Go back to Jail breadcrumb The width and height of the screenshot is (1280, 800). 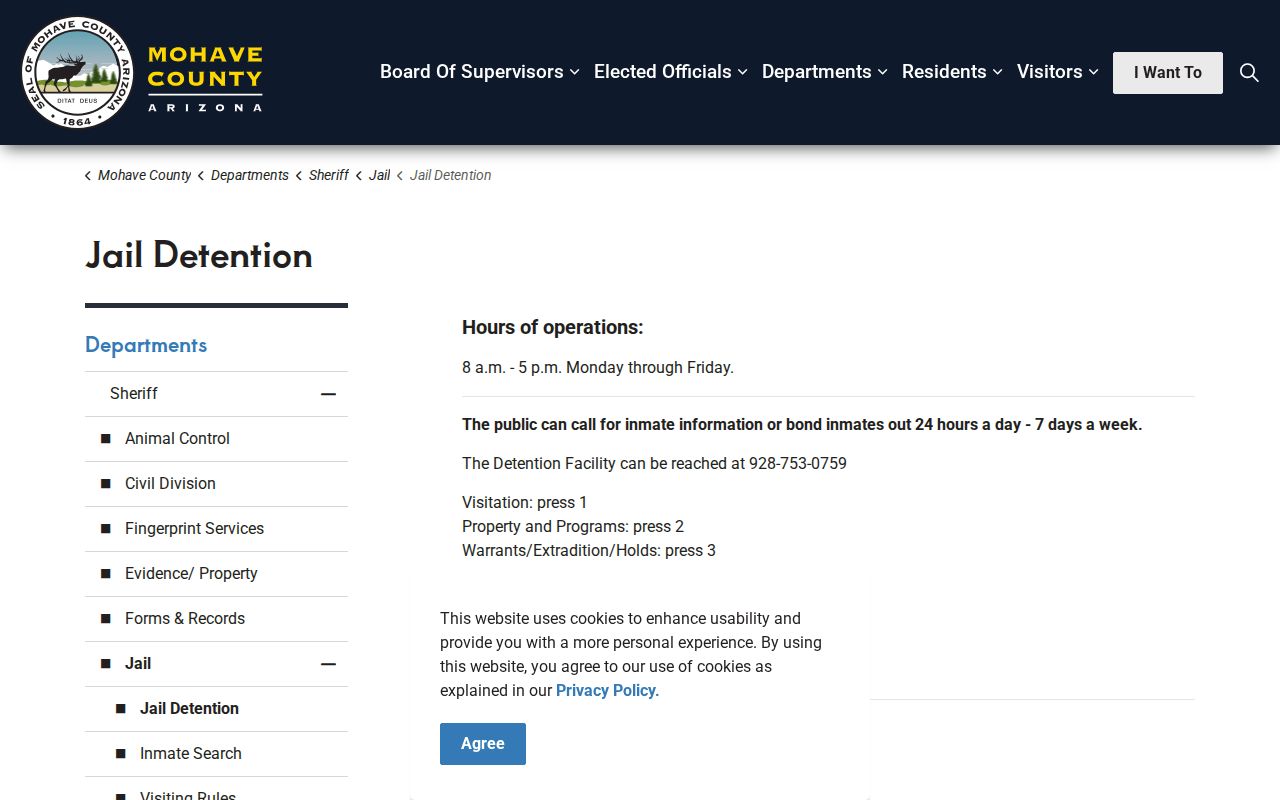click(x=380, y=175)
